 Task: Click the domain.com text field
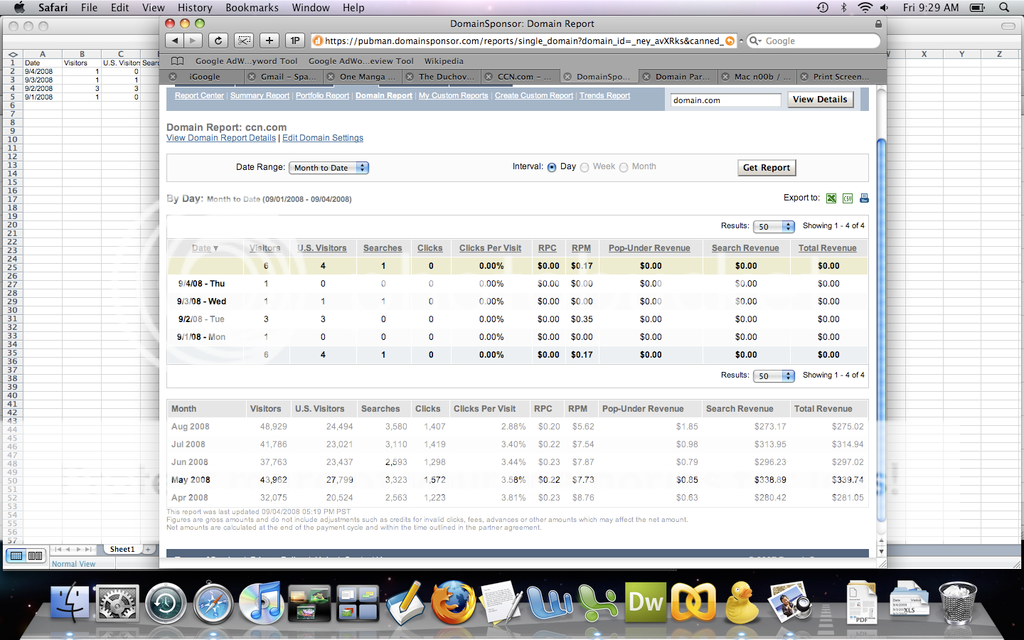[725, 100]
